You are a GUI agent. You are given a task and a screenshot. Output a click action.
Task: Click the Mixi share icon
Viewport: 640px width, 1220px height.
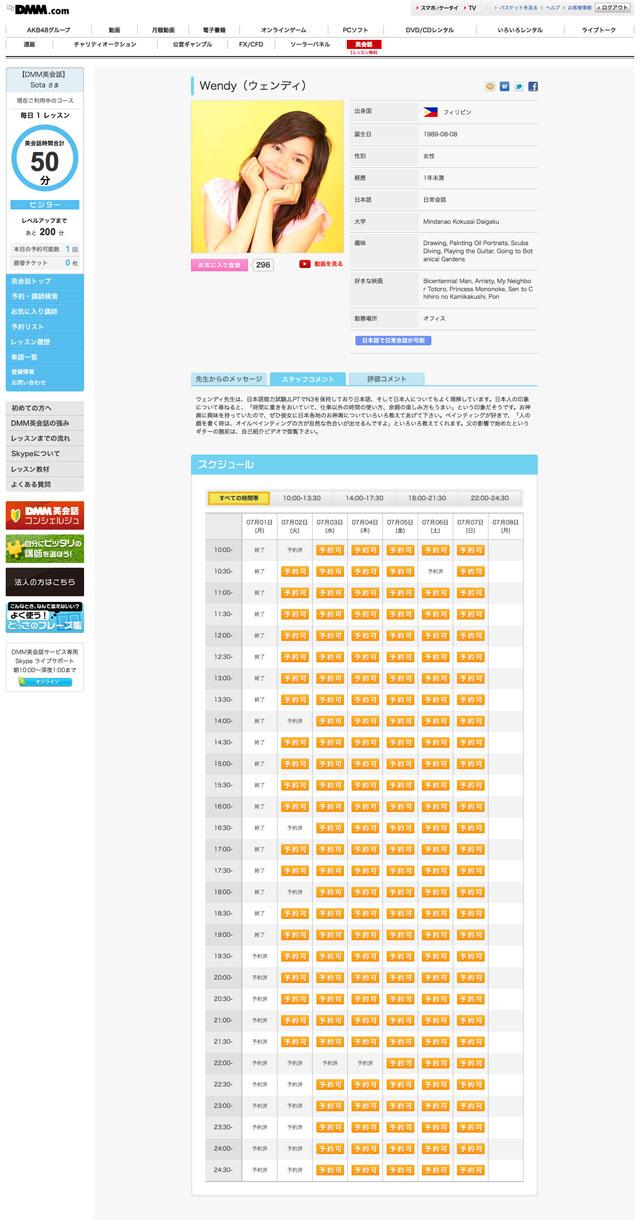point(490,87)
